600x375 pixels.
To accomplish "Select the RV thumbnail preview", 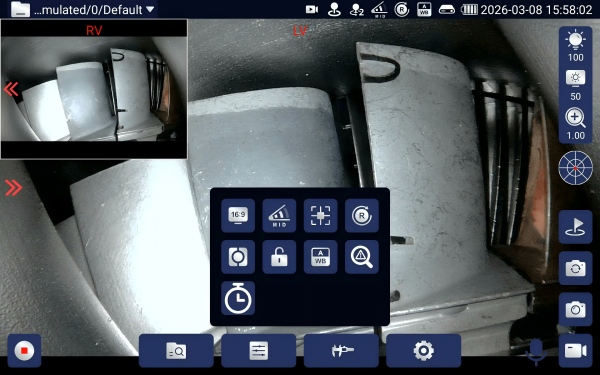I will coord(94,89).
